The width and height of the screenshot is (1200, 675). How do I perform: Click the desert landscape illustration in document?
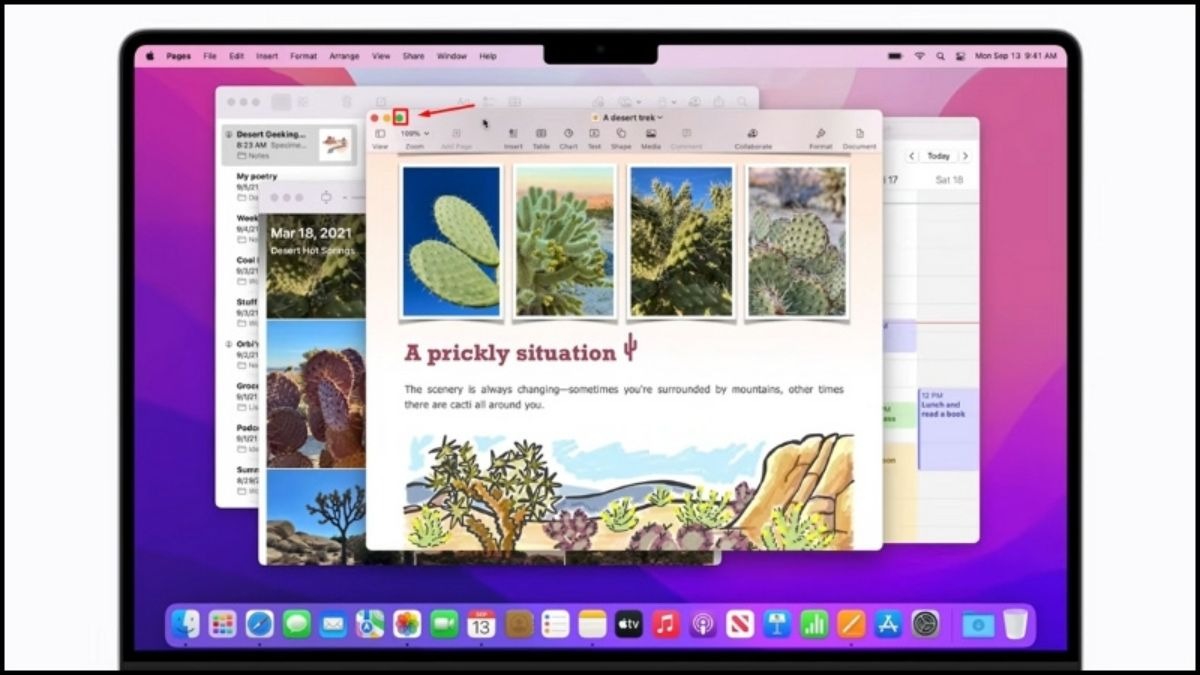(x=629, y=490)
